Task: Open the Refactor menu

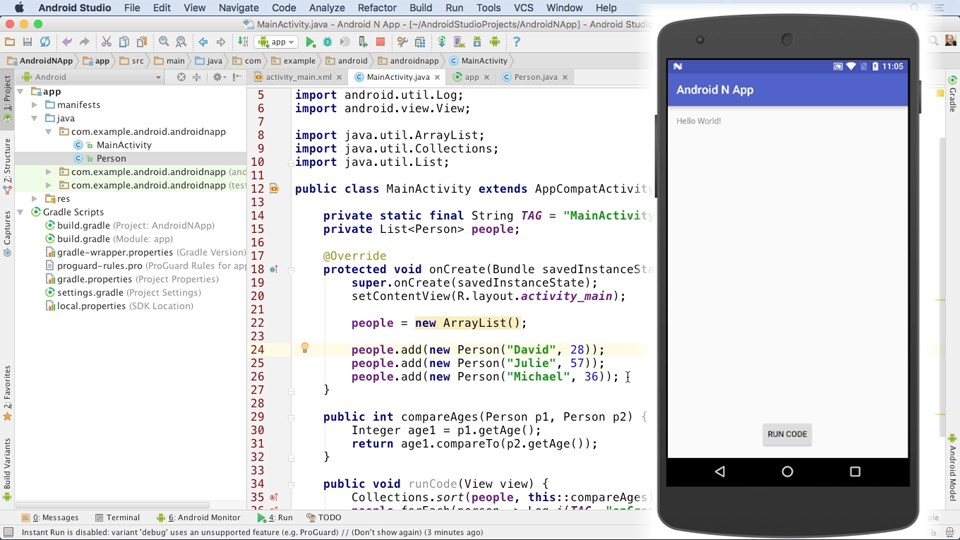Action: (377, 8)
